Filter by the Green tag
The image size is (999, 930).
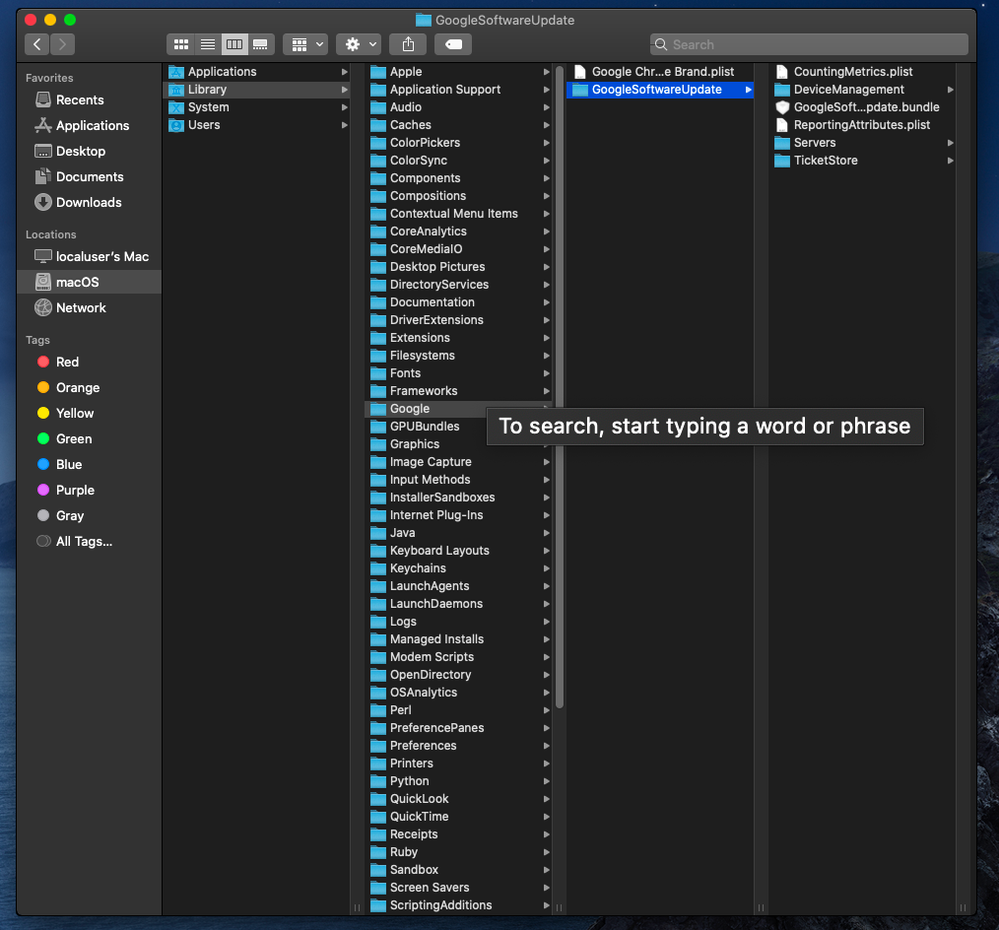click(x=89, y=439)
